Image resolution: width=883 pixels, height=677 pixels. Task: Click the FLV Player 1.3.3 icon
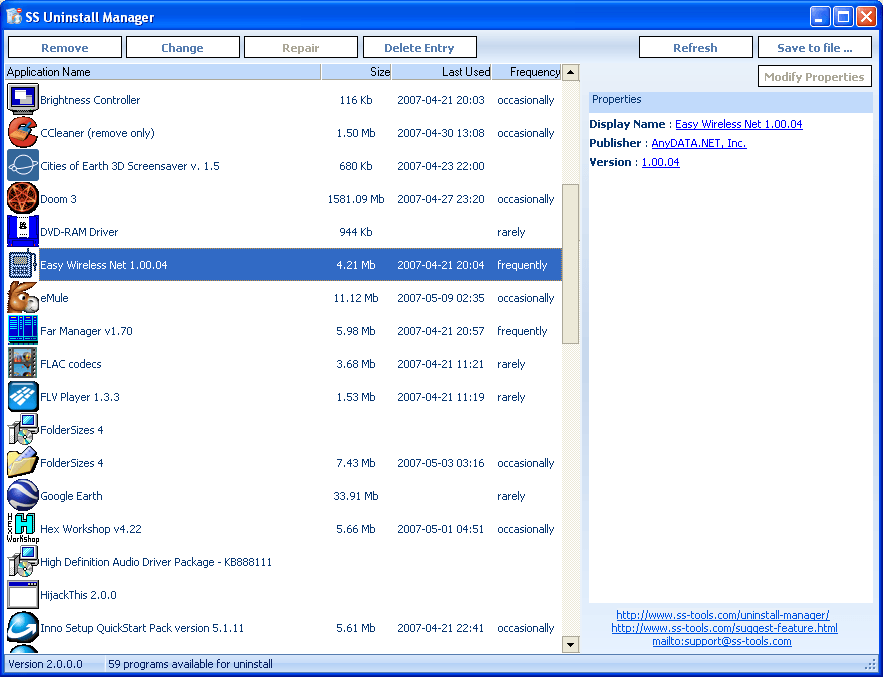22,395
